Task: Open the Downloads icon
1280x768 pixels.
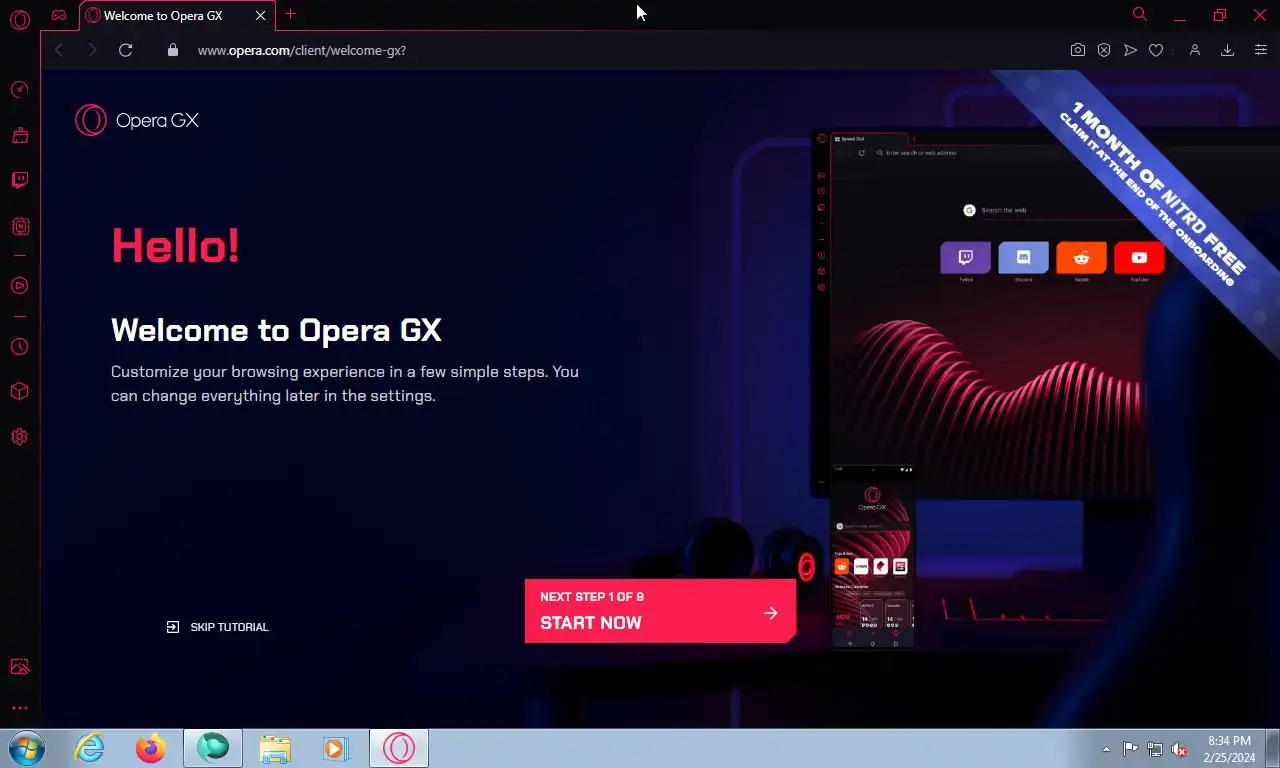Action: pyautogui.click(x=1227, y=50)
